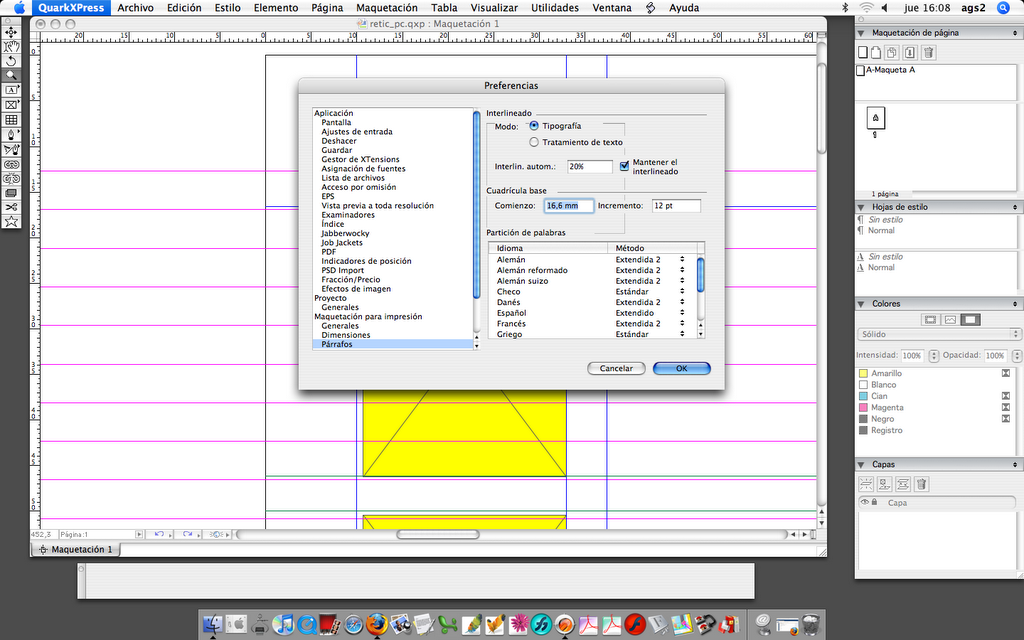This screenshot has height=640, width=1024.
Task: Select Gestor de XTensions preference
Action: 360,159
